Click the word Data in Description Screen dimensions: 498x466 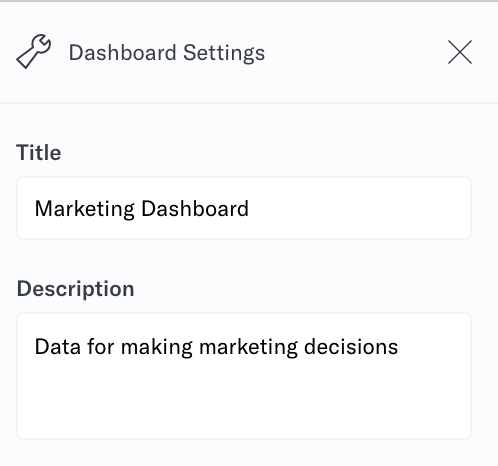pos(58,347)
